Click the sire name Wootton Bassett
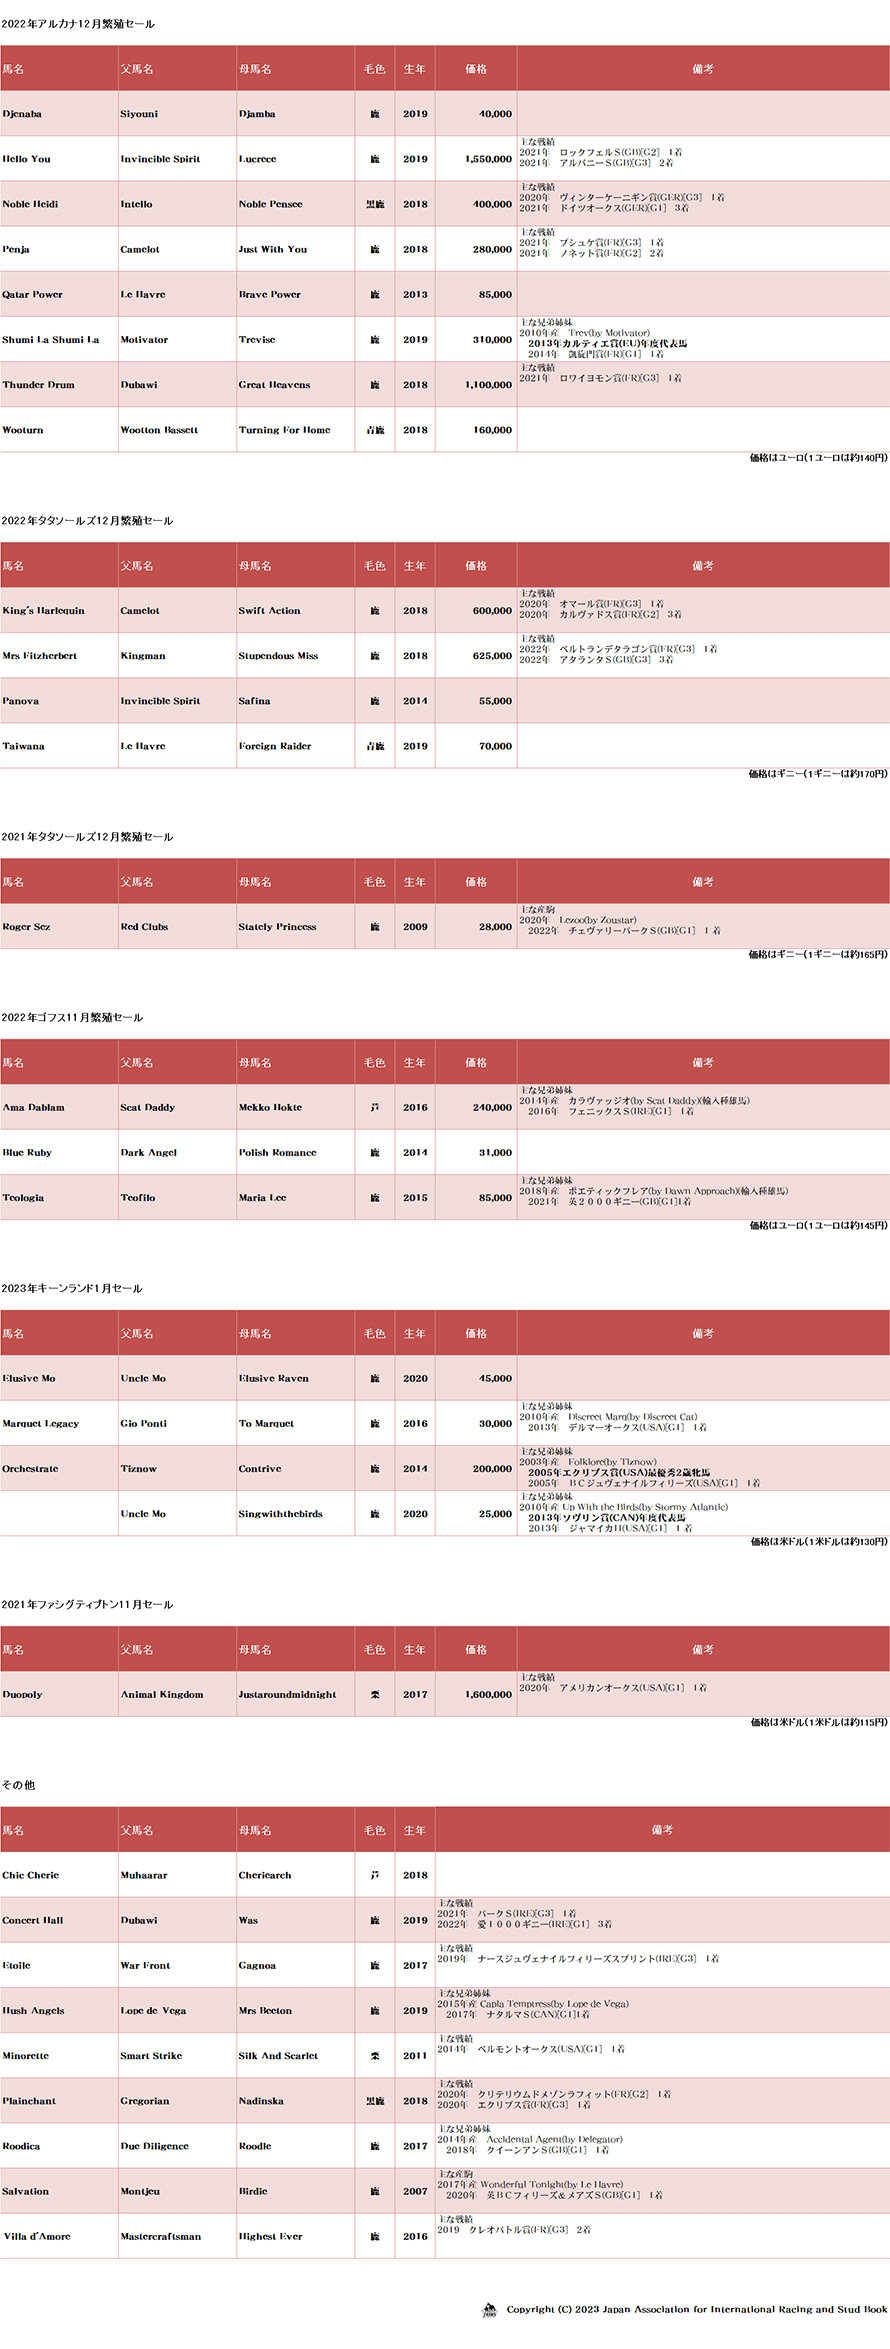 (159, 430)
